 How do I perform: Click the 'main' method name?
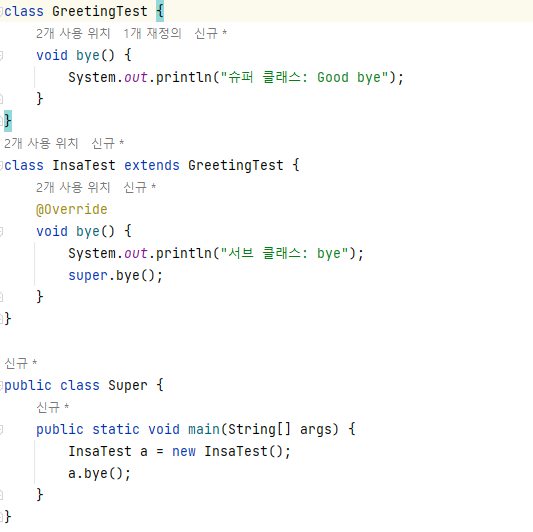click(x=204, y=429)
